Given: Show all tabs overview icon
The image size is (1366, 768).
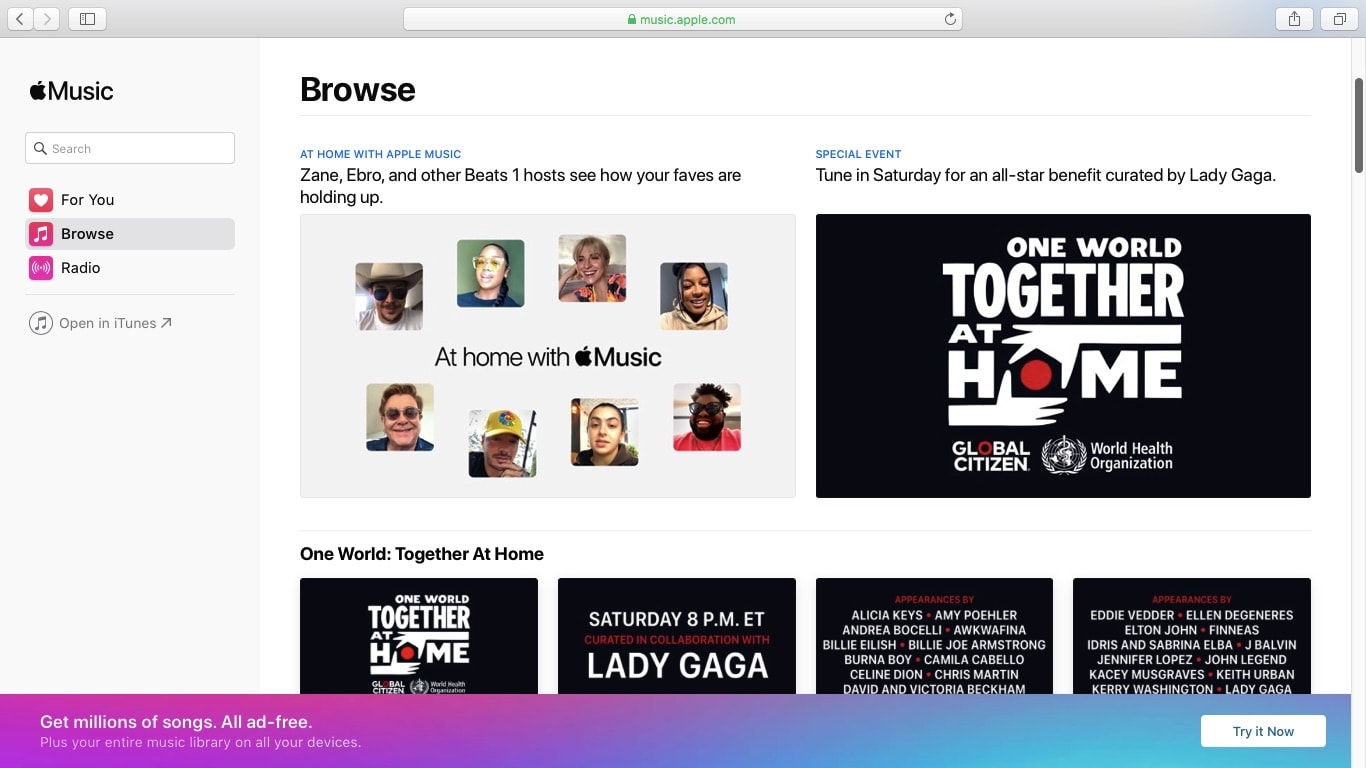Looking at the screenshot, I should 1339,19.
